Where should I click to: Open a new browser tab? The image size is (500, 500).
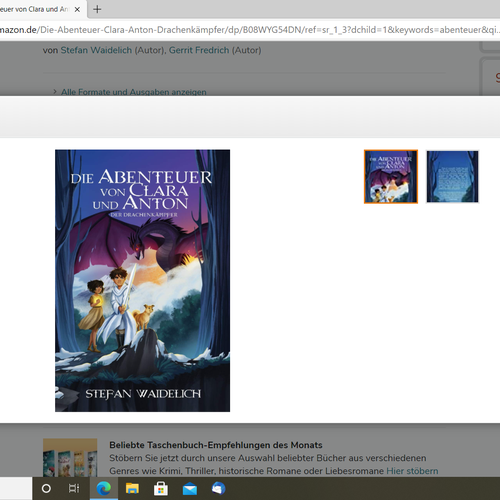point(97,9)
